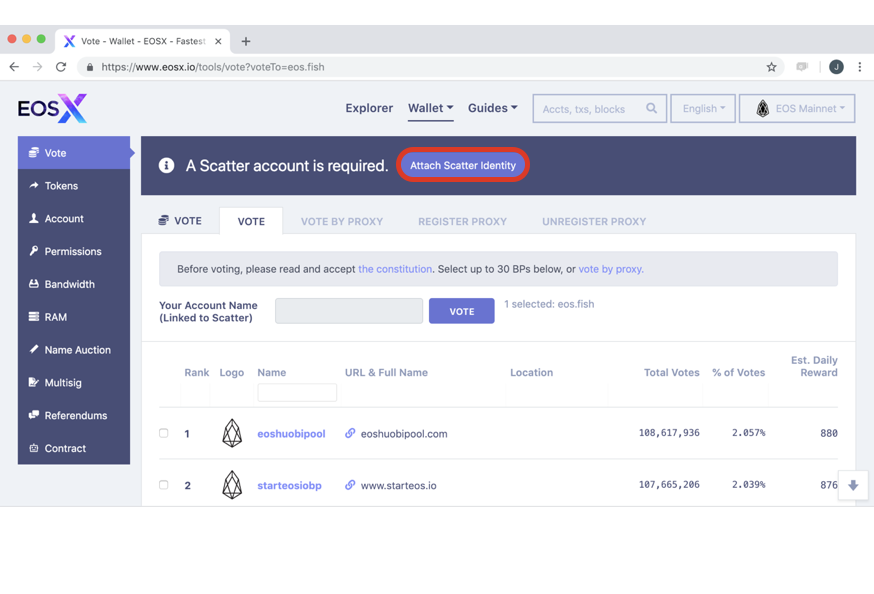Click the info circle icon in banner

pyautogui.click(x=166, y=165)
